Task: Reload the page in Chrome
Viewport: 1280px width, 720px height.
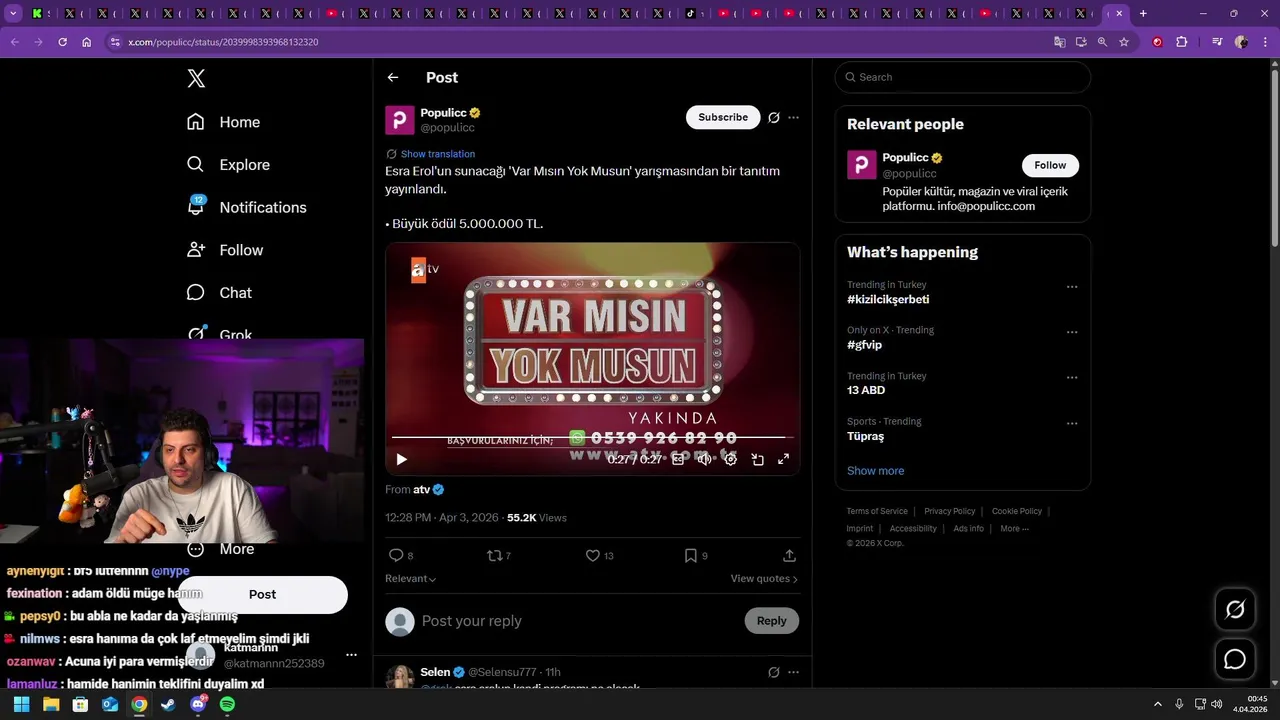Action: pyautogui.click(x=62, y=42)
